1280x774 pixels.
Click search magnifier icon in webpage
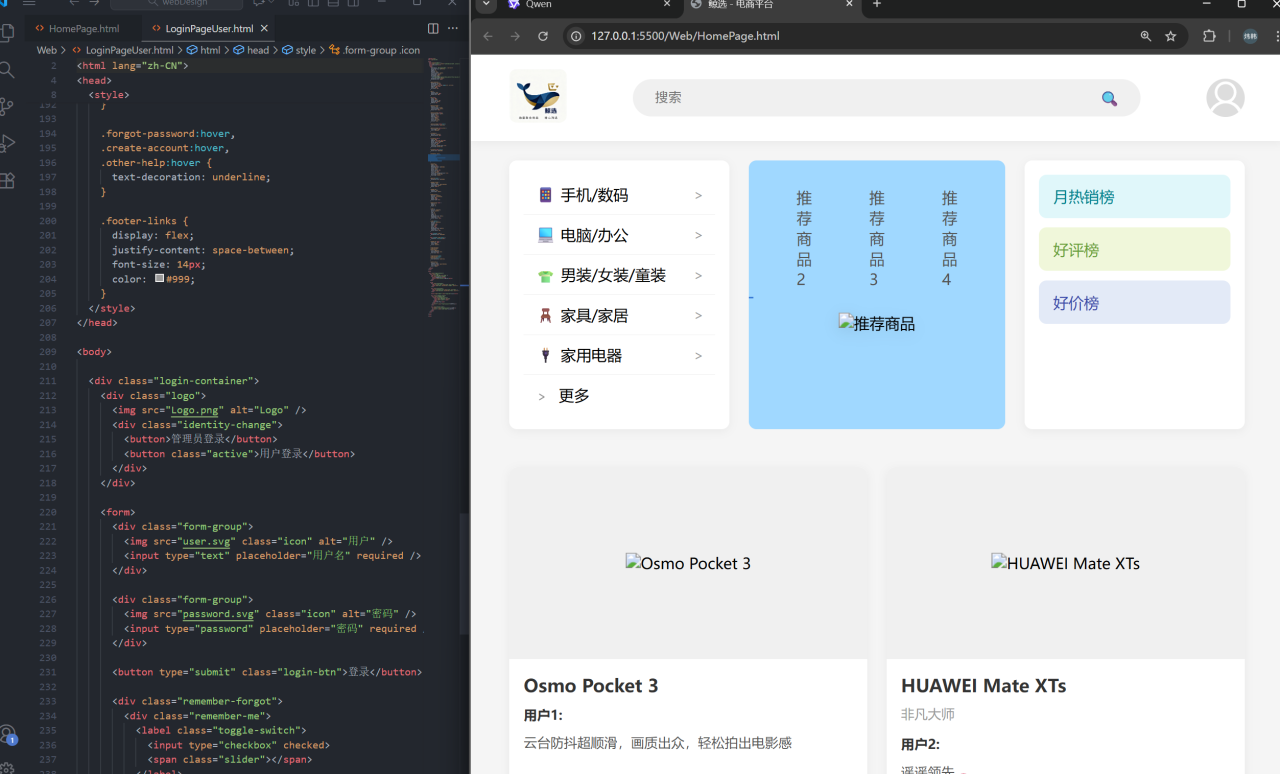point(1109,98)
